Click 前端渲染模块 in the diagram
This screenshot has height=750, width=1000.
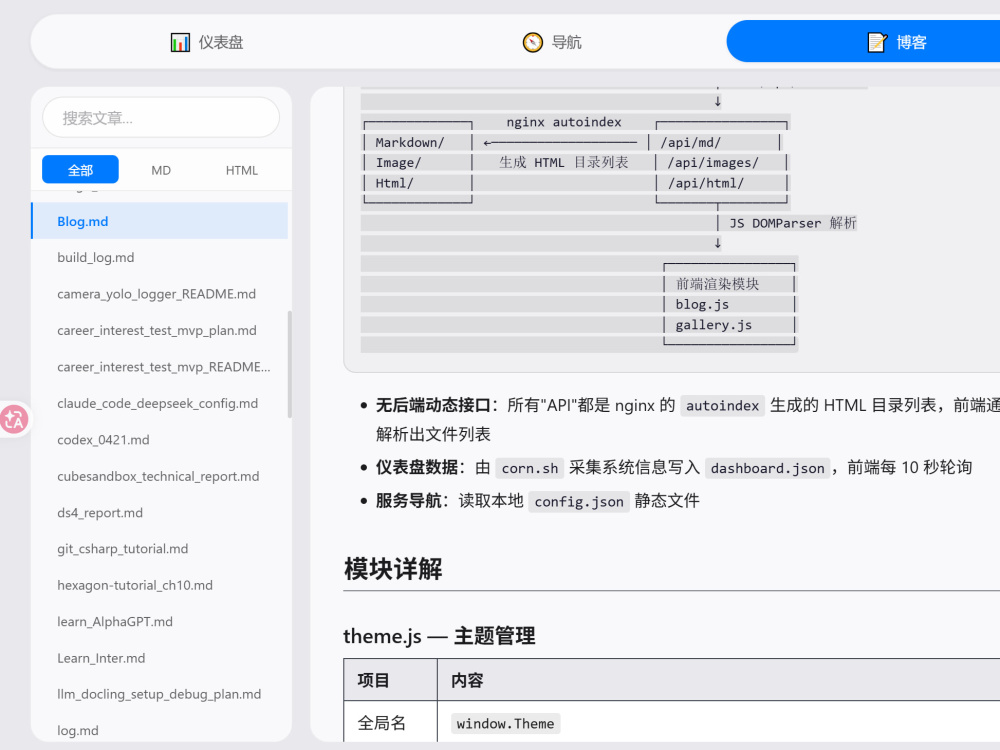pyautogui.click(x=717, y=284)
